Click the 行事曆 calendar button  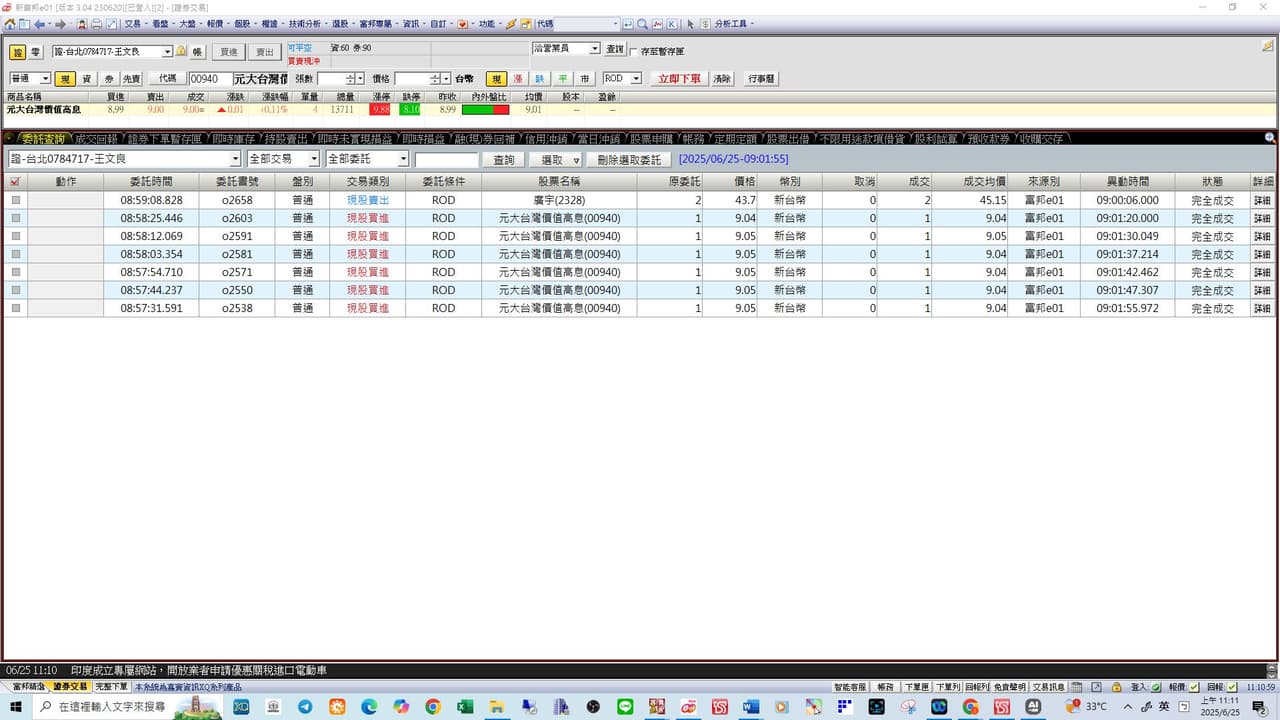(763, 78)
